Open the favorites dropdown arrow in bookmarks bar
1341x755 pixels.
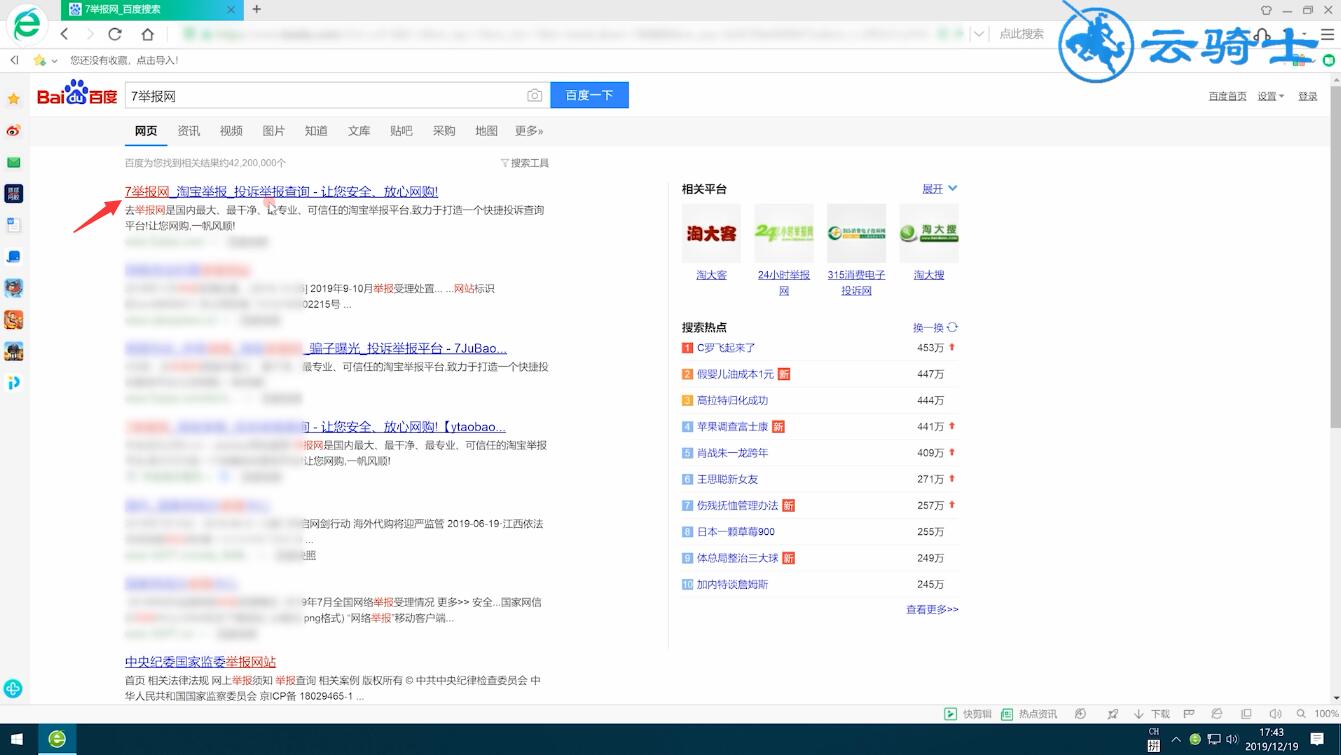[54, 61]
